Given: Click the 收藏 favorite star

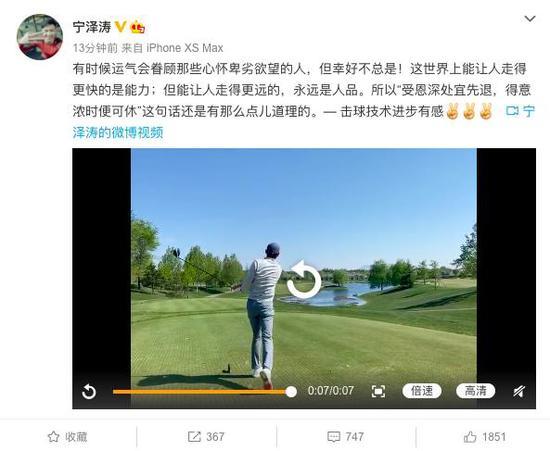Looking at the screenshot, I should pyautogui.click(x=67, y=437).
